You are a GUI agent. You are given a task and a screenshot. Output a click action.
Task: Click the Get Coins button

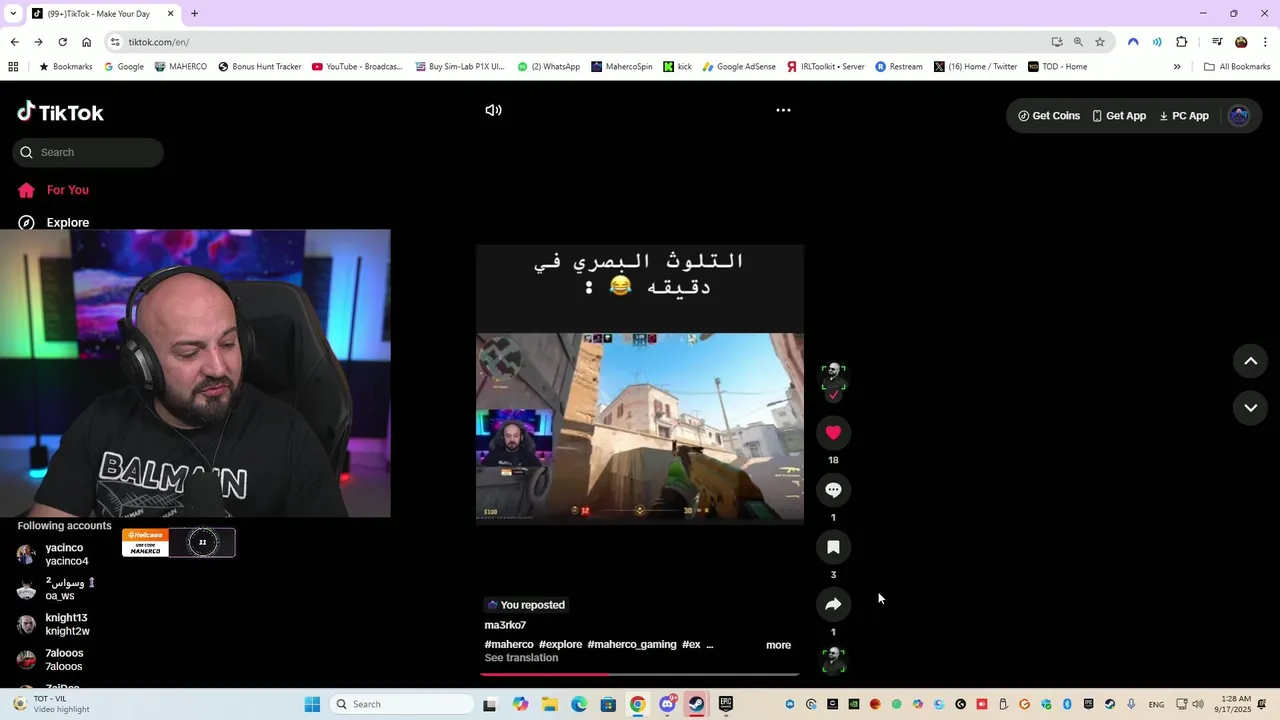(x=1049, y=116)
